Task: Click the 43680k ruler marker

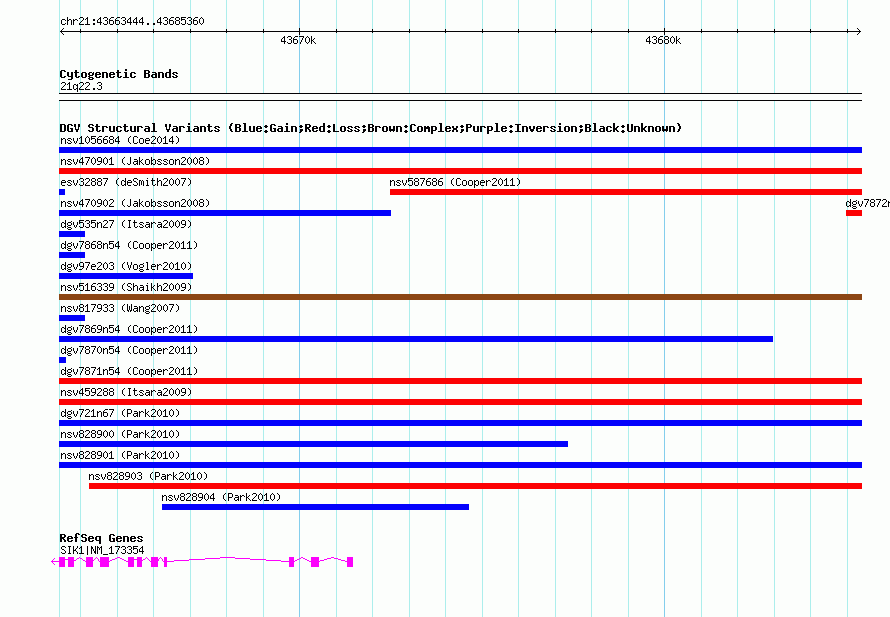Action: point(663,40)
